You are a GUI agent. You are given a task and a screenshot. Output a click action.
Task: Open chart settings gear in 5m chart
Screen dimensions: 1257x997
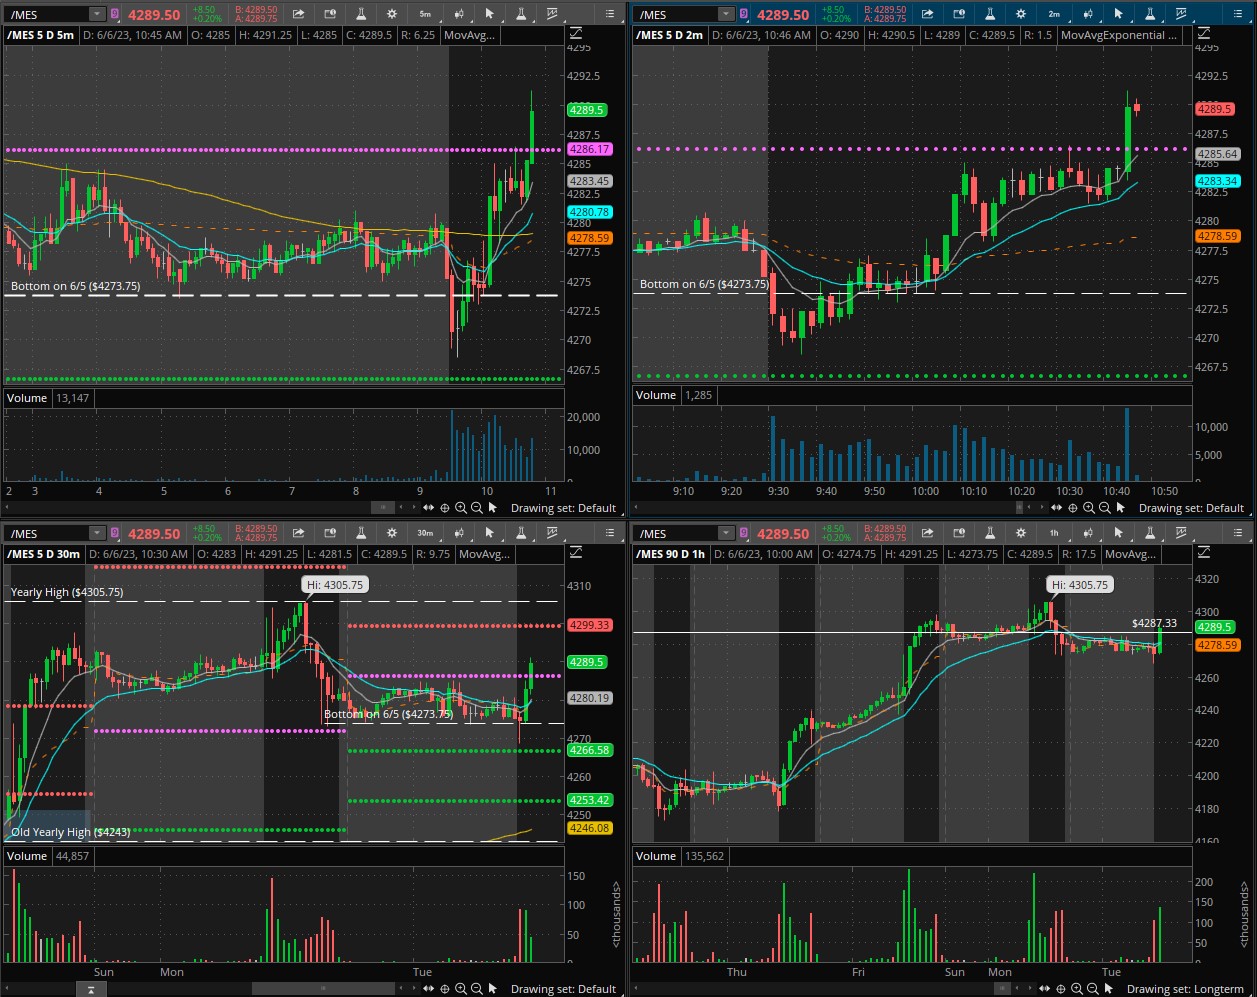point(393,14)
